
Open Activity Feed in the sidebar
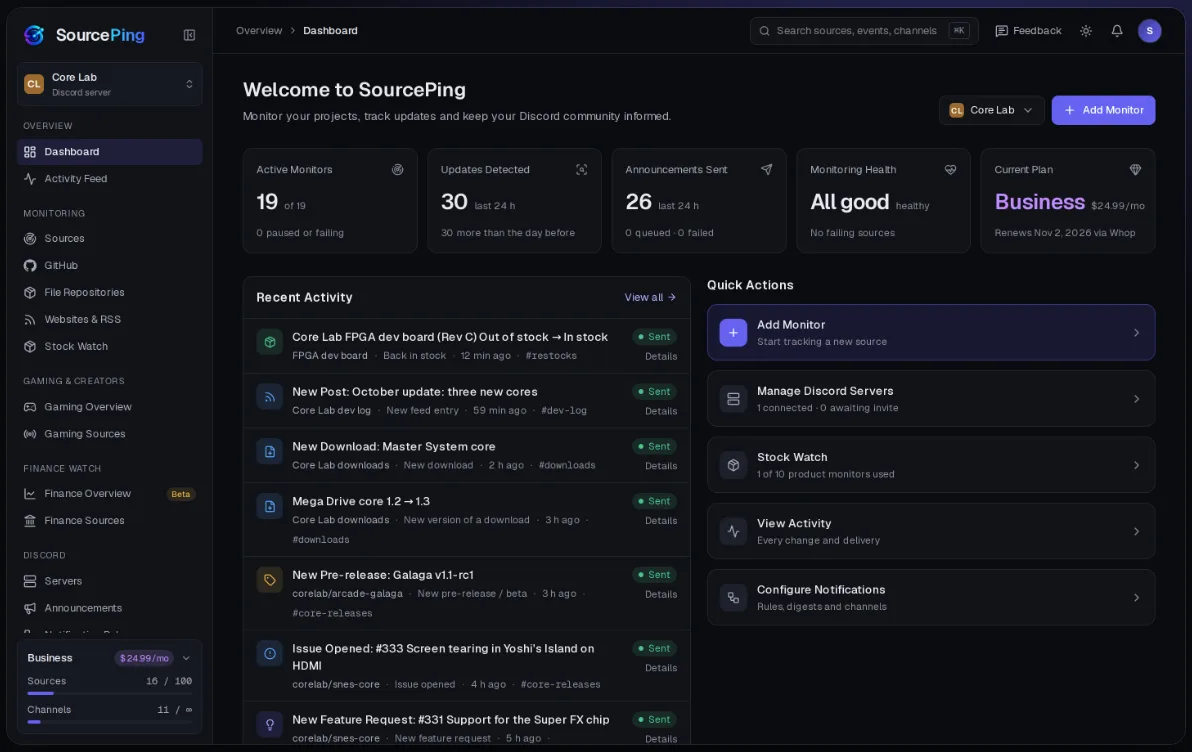pyautogui.click(x=109, y=179)
